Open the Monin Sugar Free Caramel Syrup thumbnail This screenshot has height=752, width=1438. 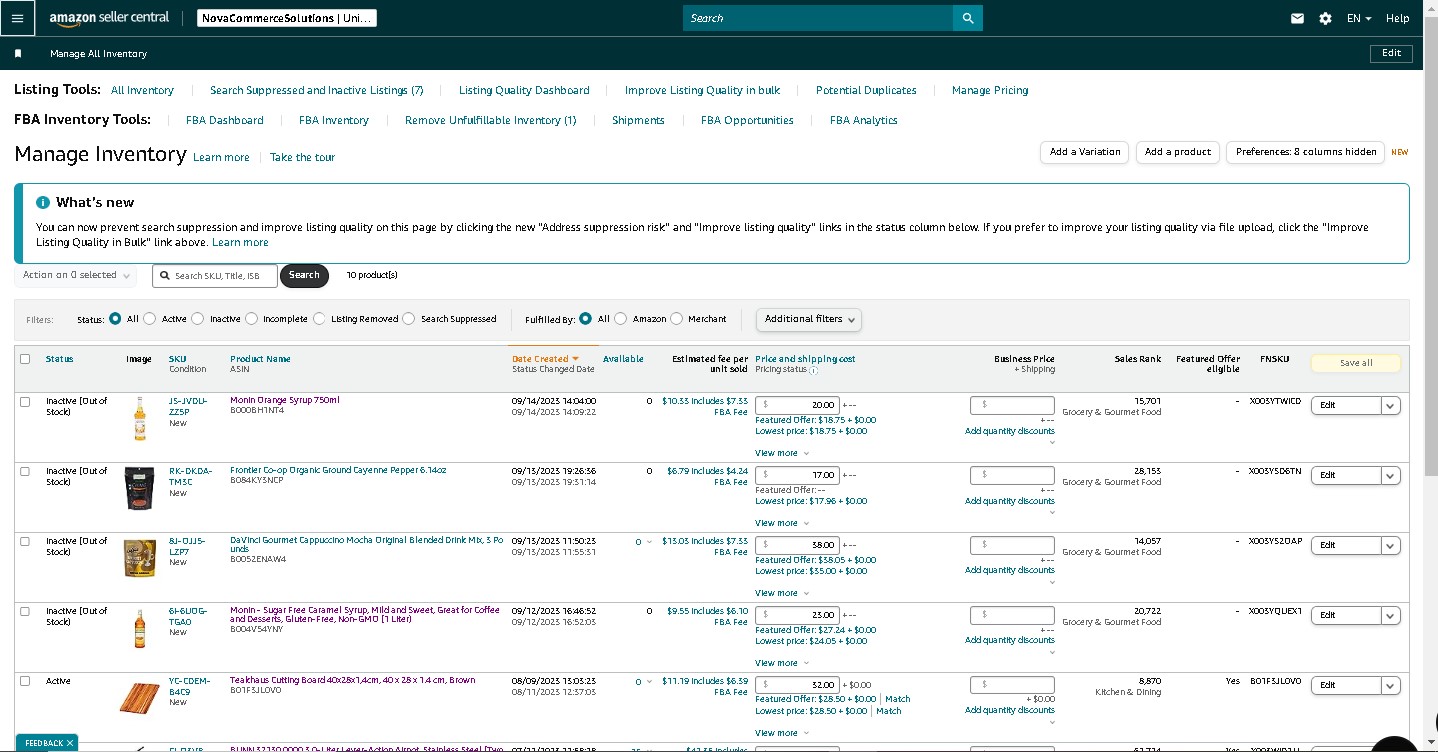point(139,629)
